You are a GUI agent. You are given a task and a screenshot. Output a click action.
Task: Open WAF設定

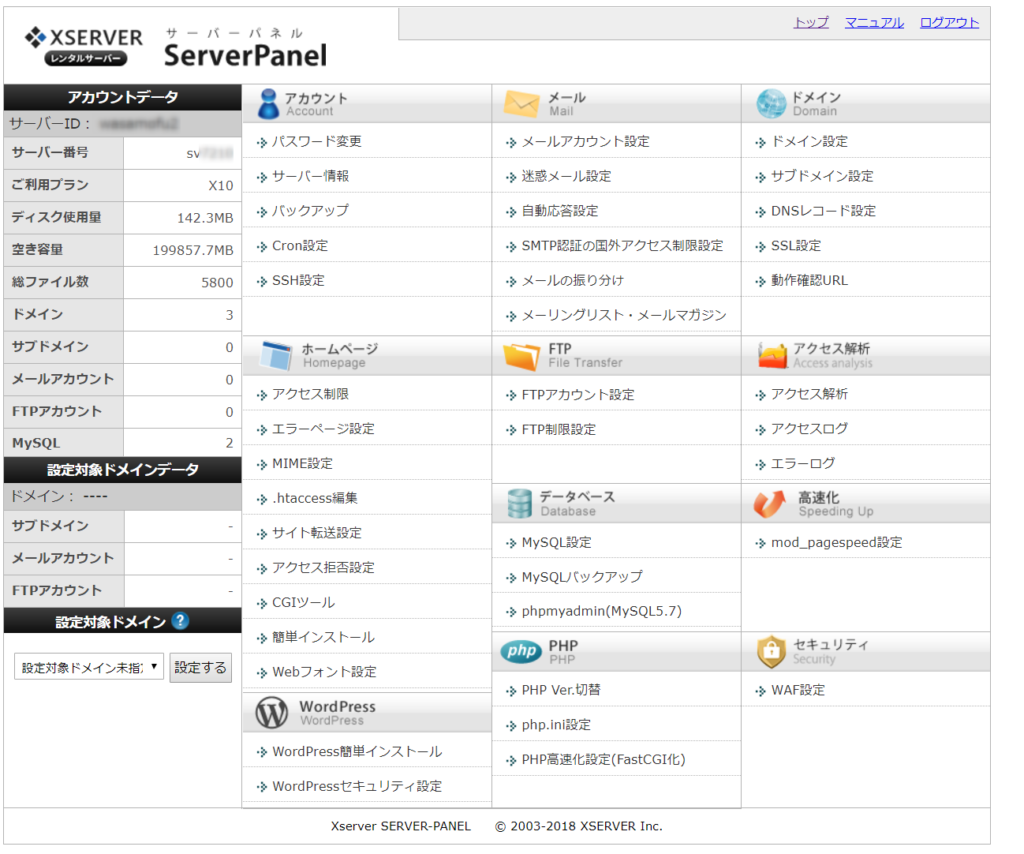[798, 689]
